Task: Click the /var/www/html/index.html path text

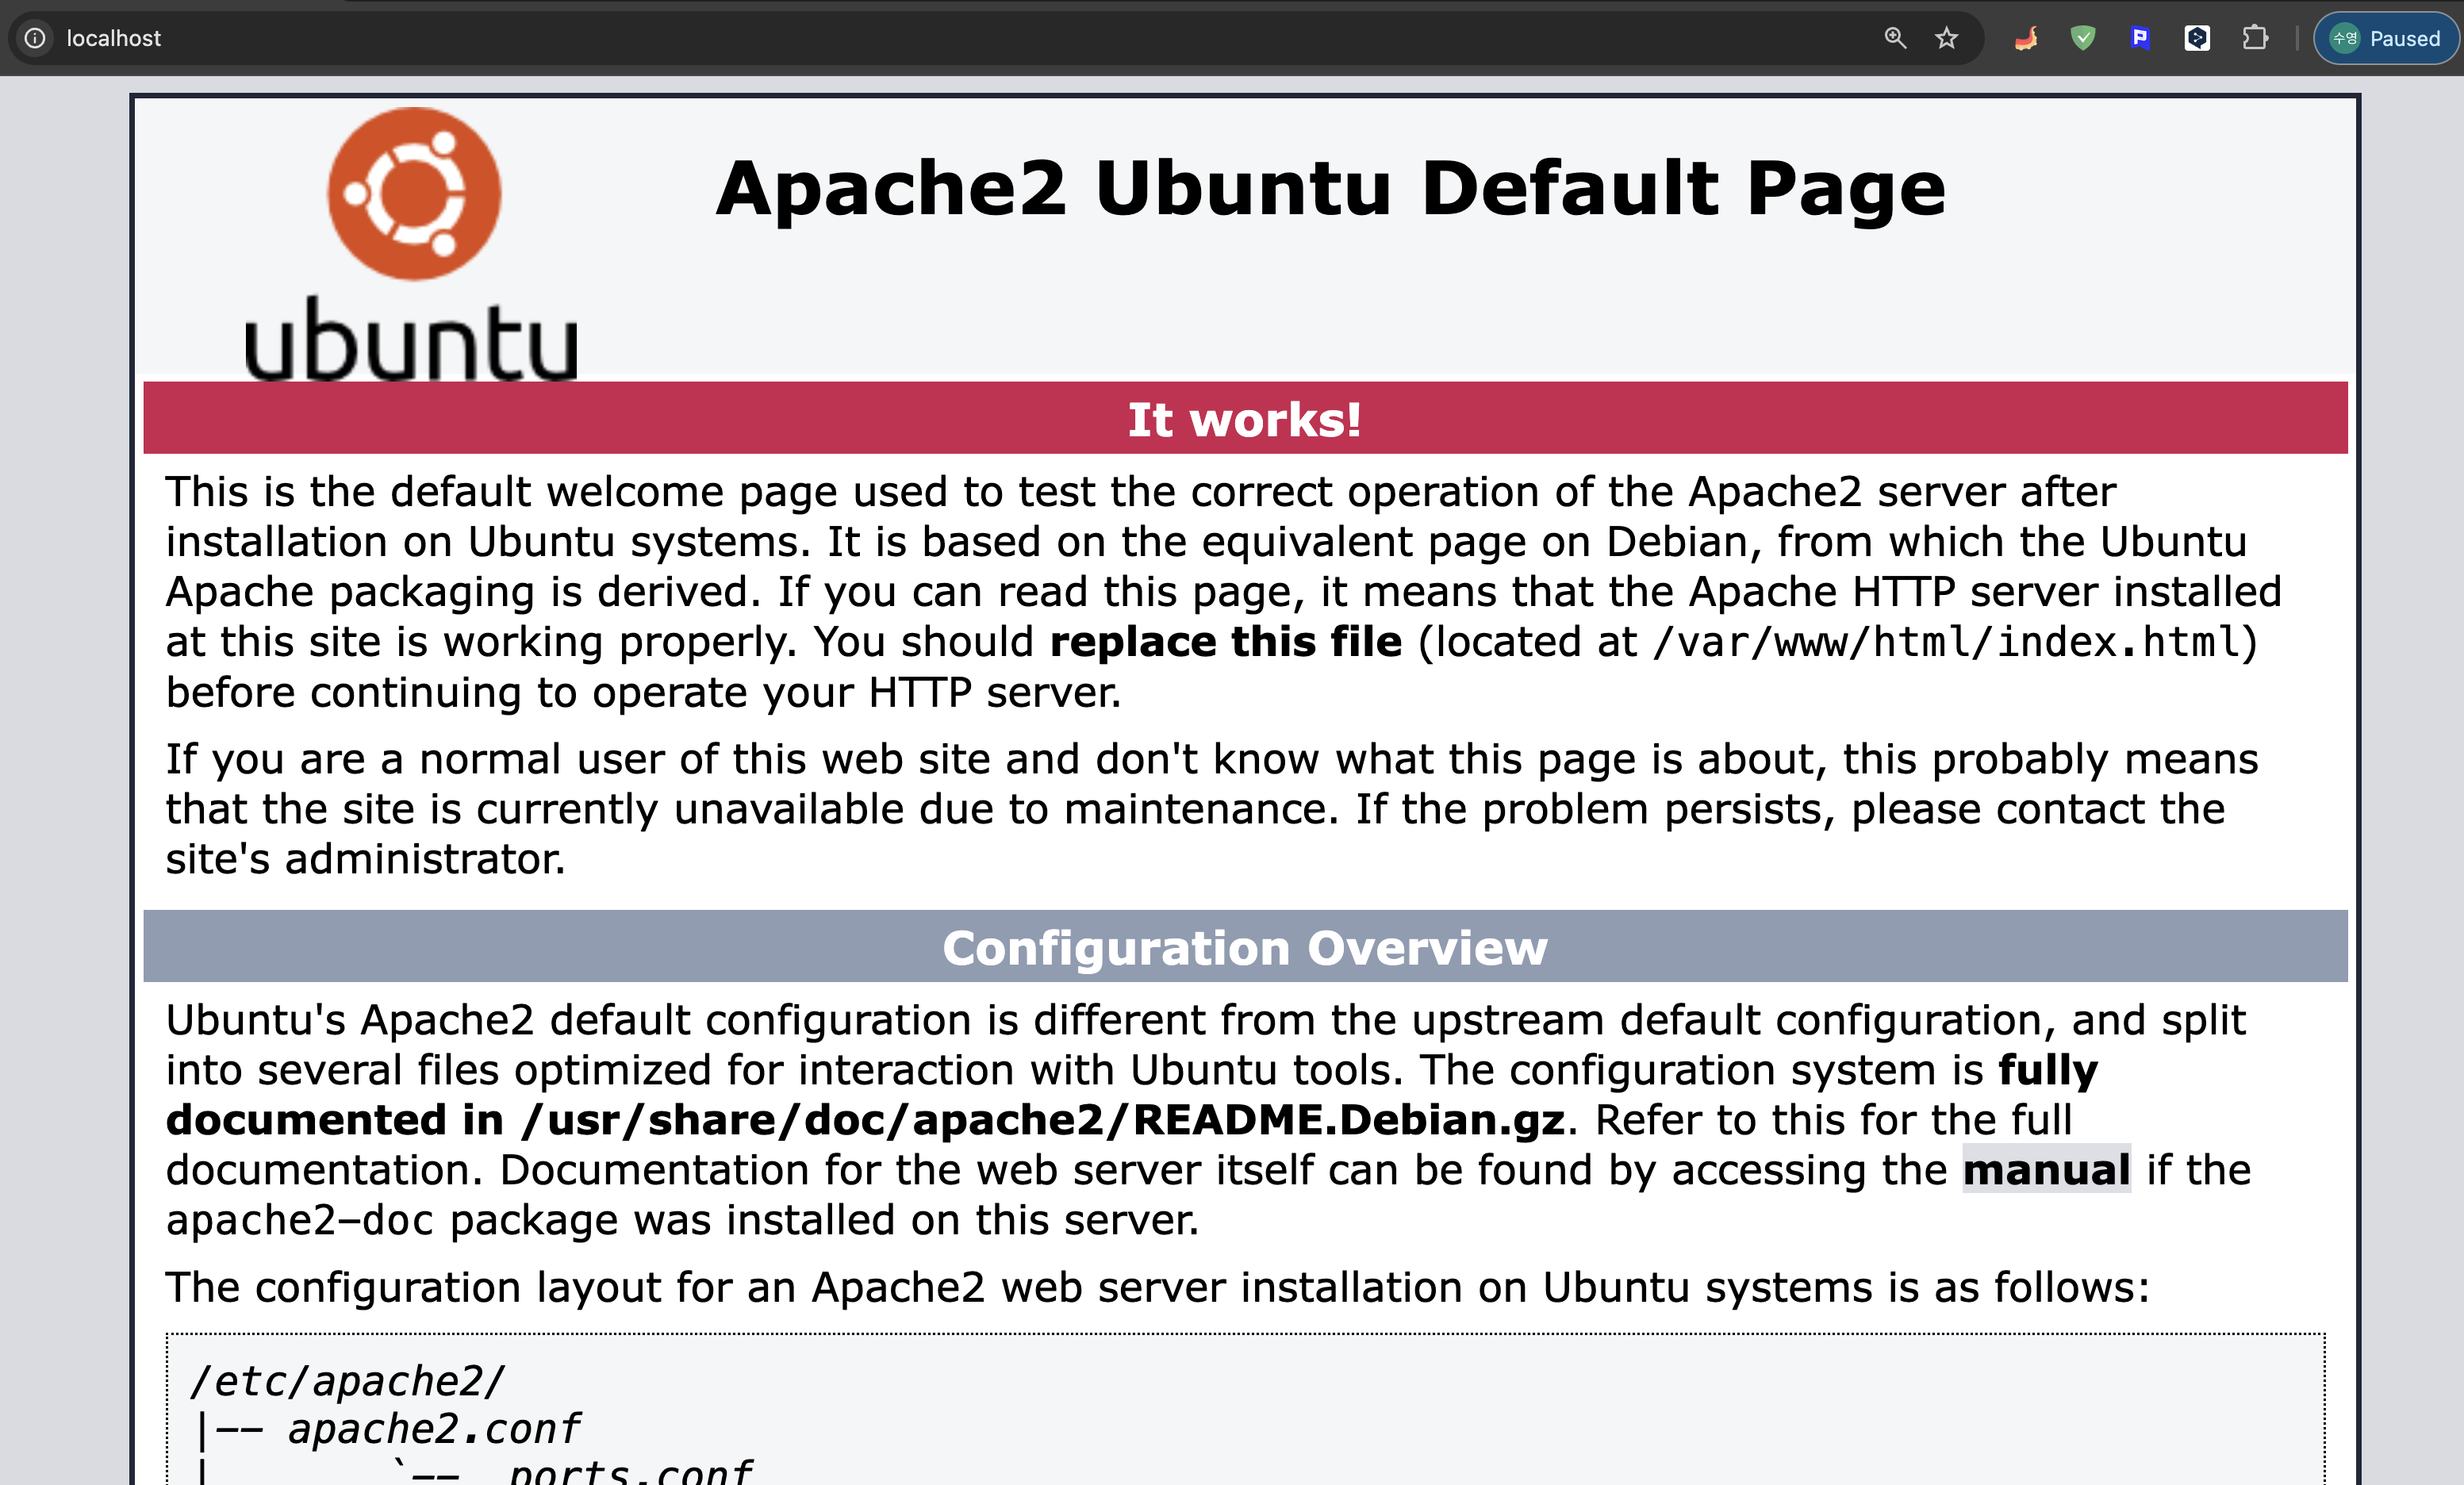Action: click(1946, 642)
